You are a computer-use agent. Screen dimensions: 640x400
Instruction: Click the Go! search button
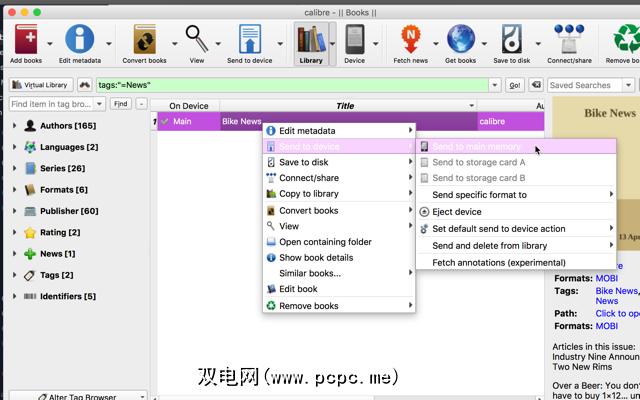pos(515,85)
